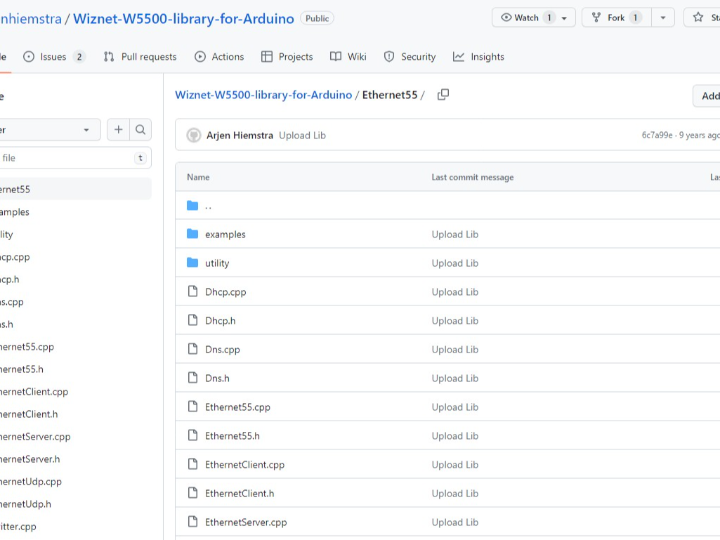Image resolution: width=720 pixels, height=540 pixels.
Task: Click the Add file button
Action: click(x=707, y=96)
